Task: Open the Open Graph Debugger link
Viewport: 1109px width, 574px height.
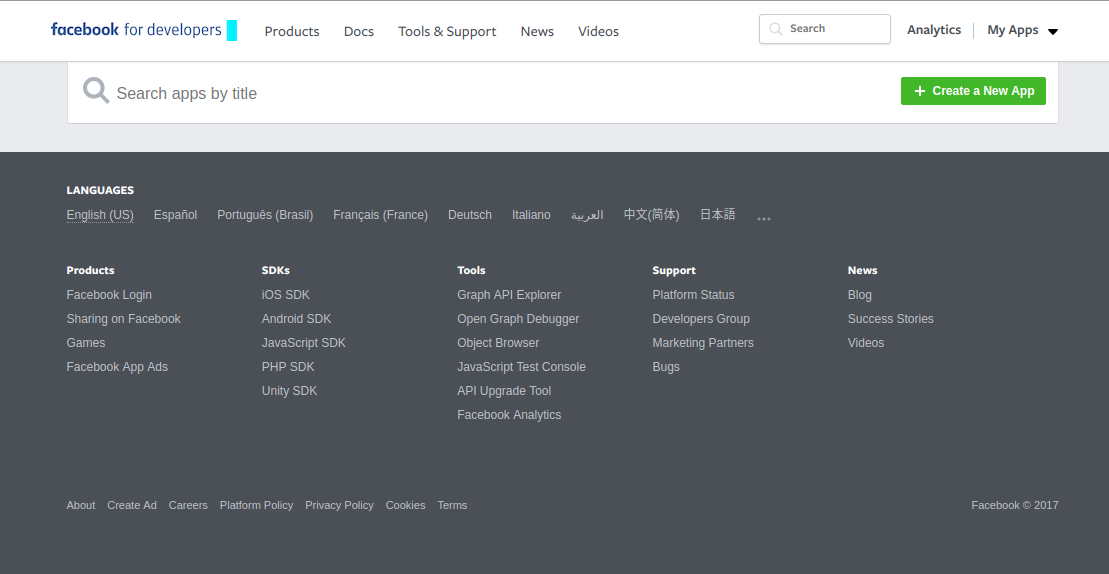Action: click(518, 319)
